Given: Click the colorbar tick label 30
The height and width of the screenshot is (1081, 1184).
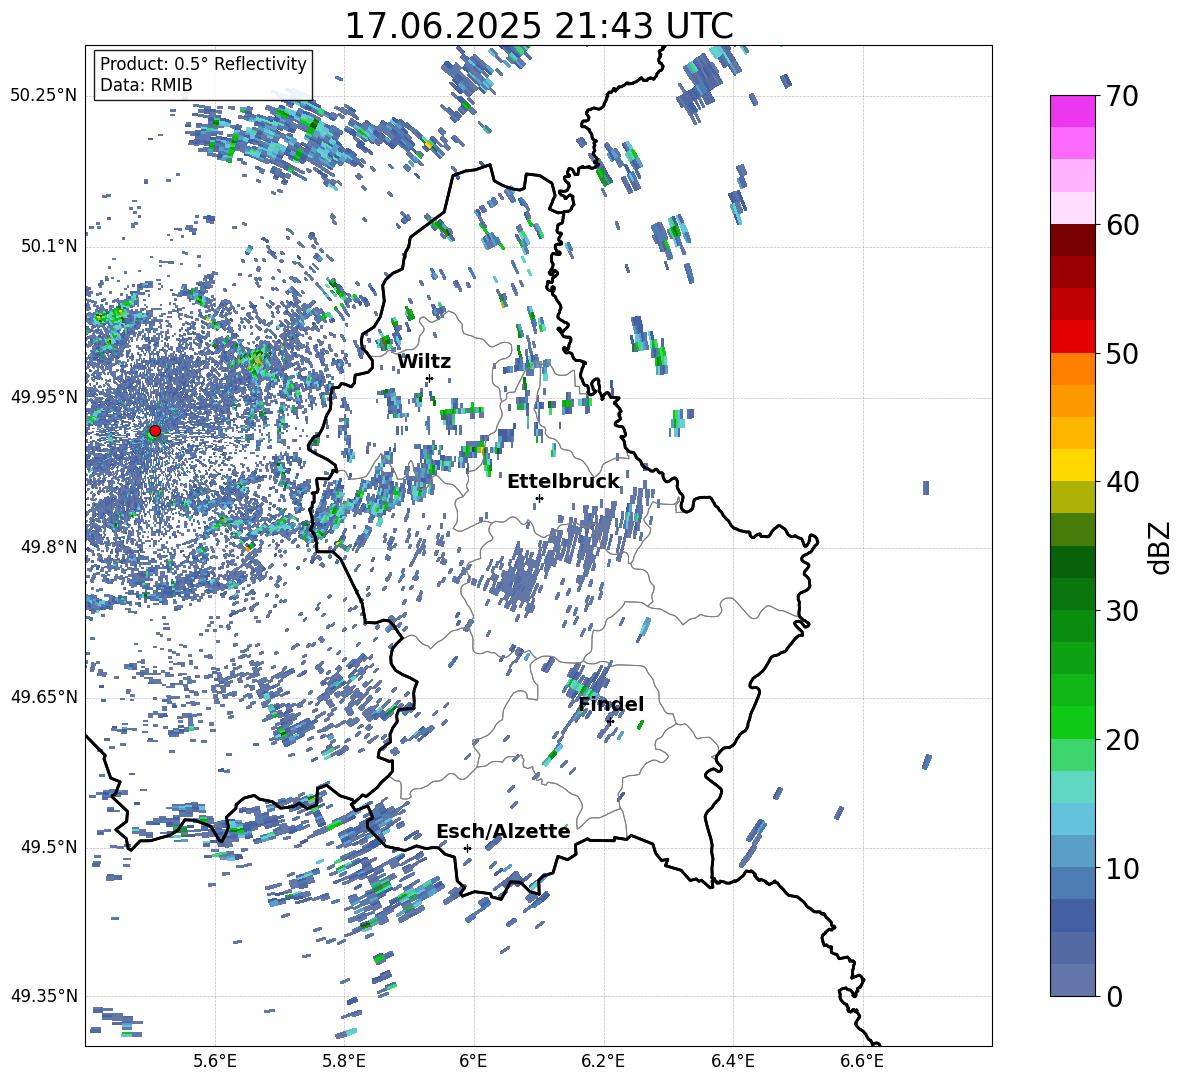Looking at the screenshot, I should 1122,611.
